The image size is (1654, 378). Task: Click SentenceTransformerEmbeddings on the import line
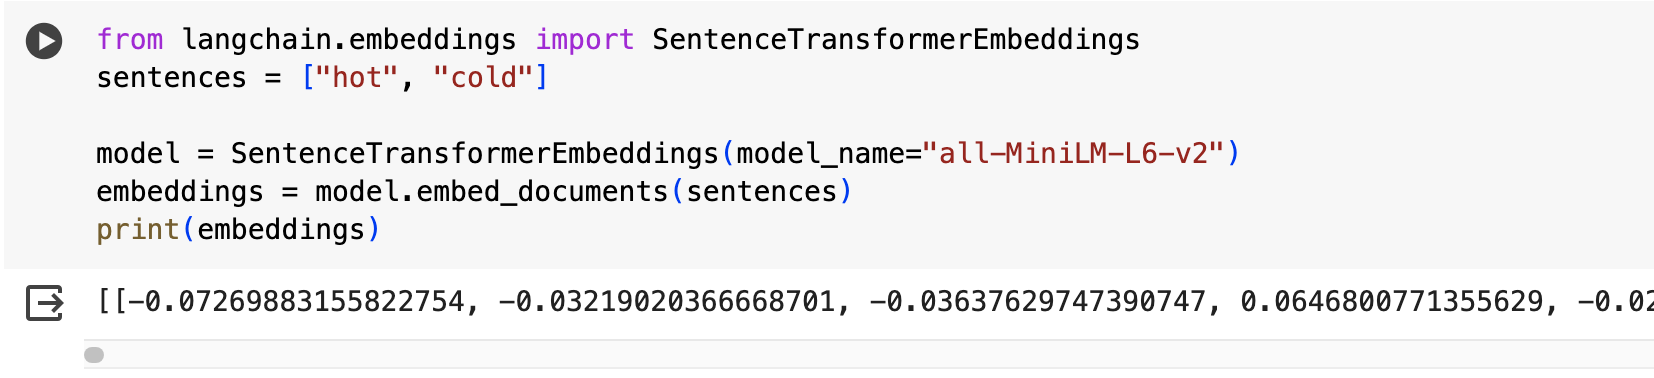(896, 39)
